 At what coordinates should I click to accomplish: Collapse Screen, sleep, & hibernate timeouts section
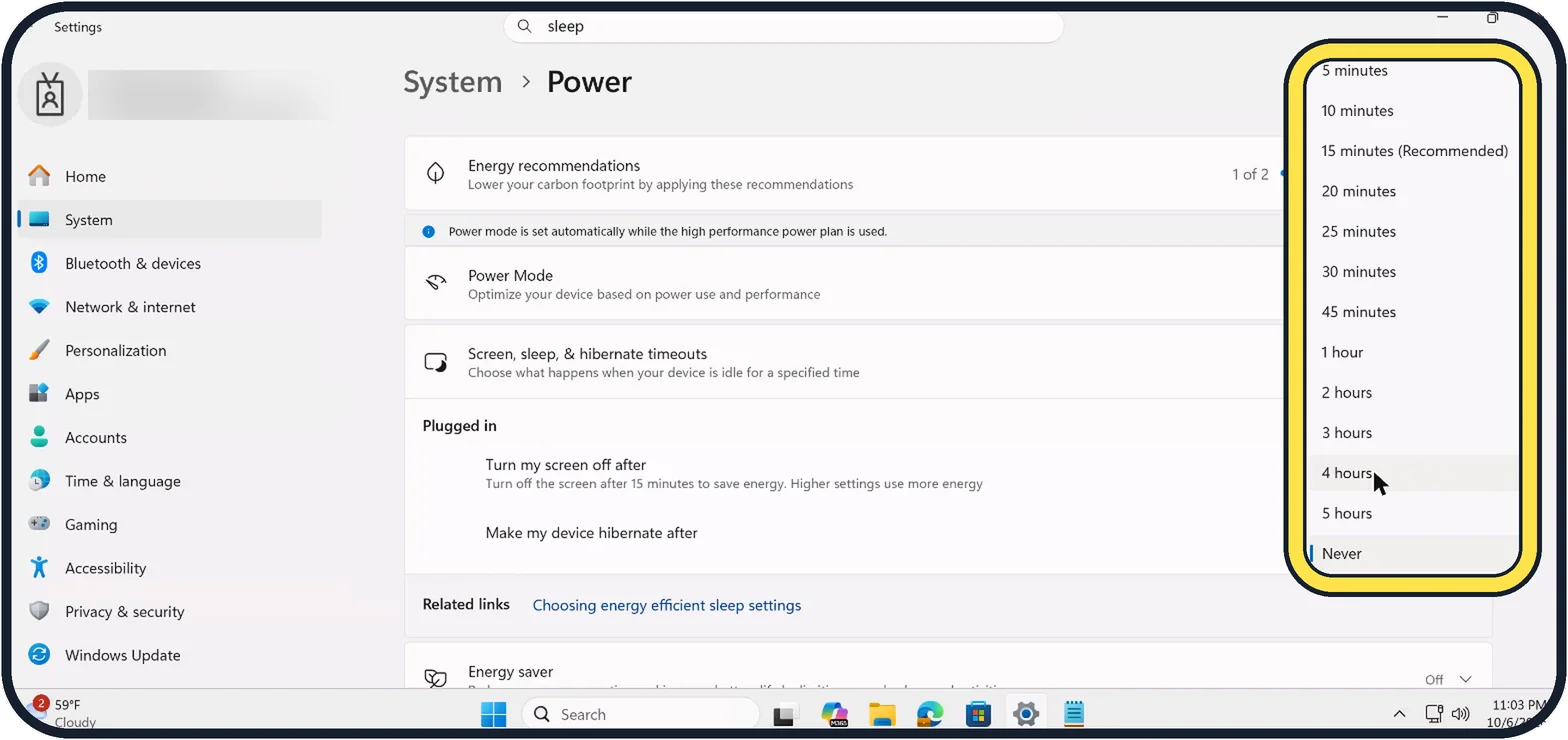point(845,362)
